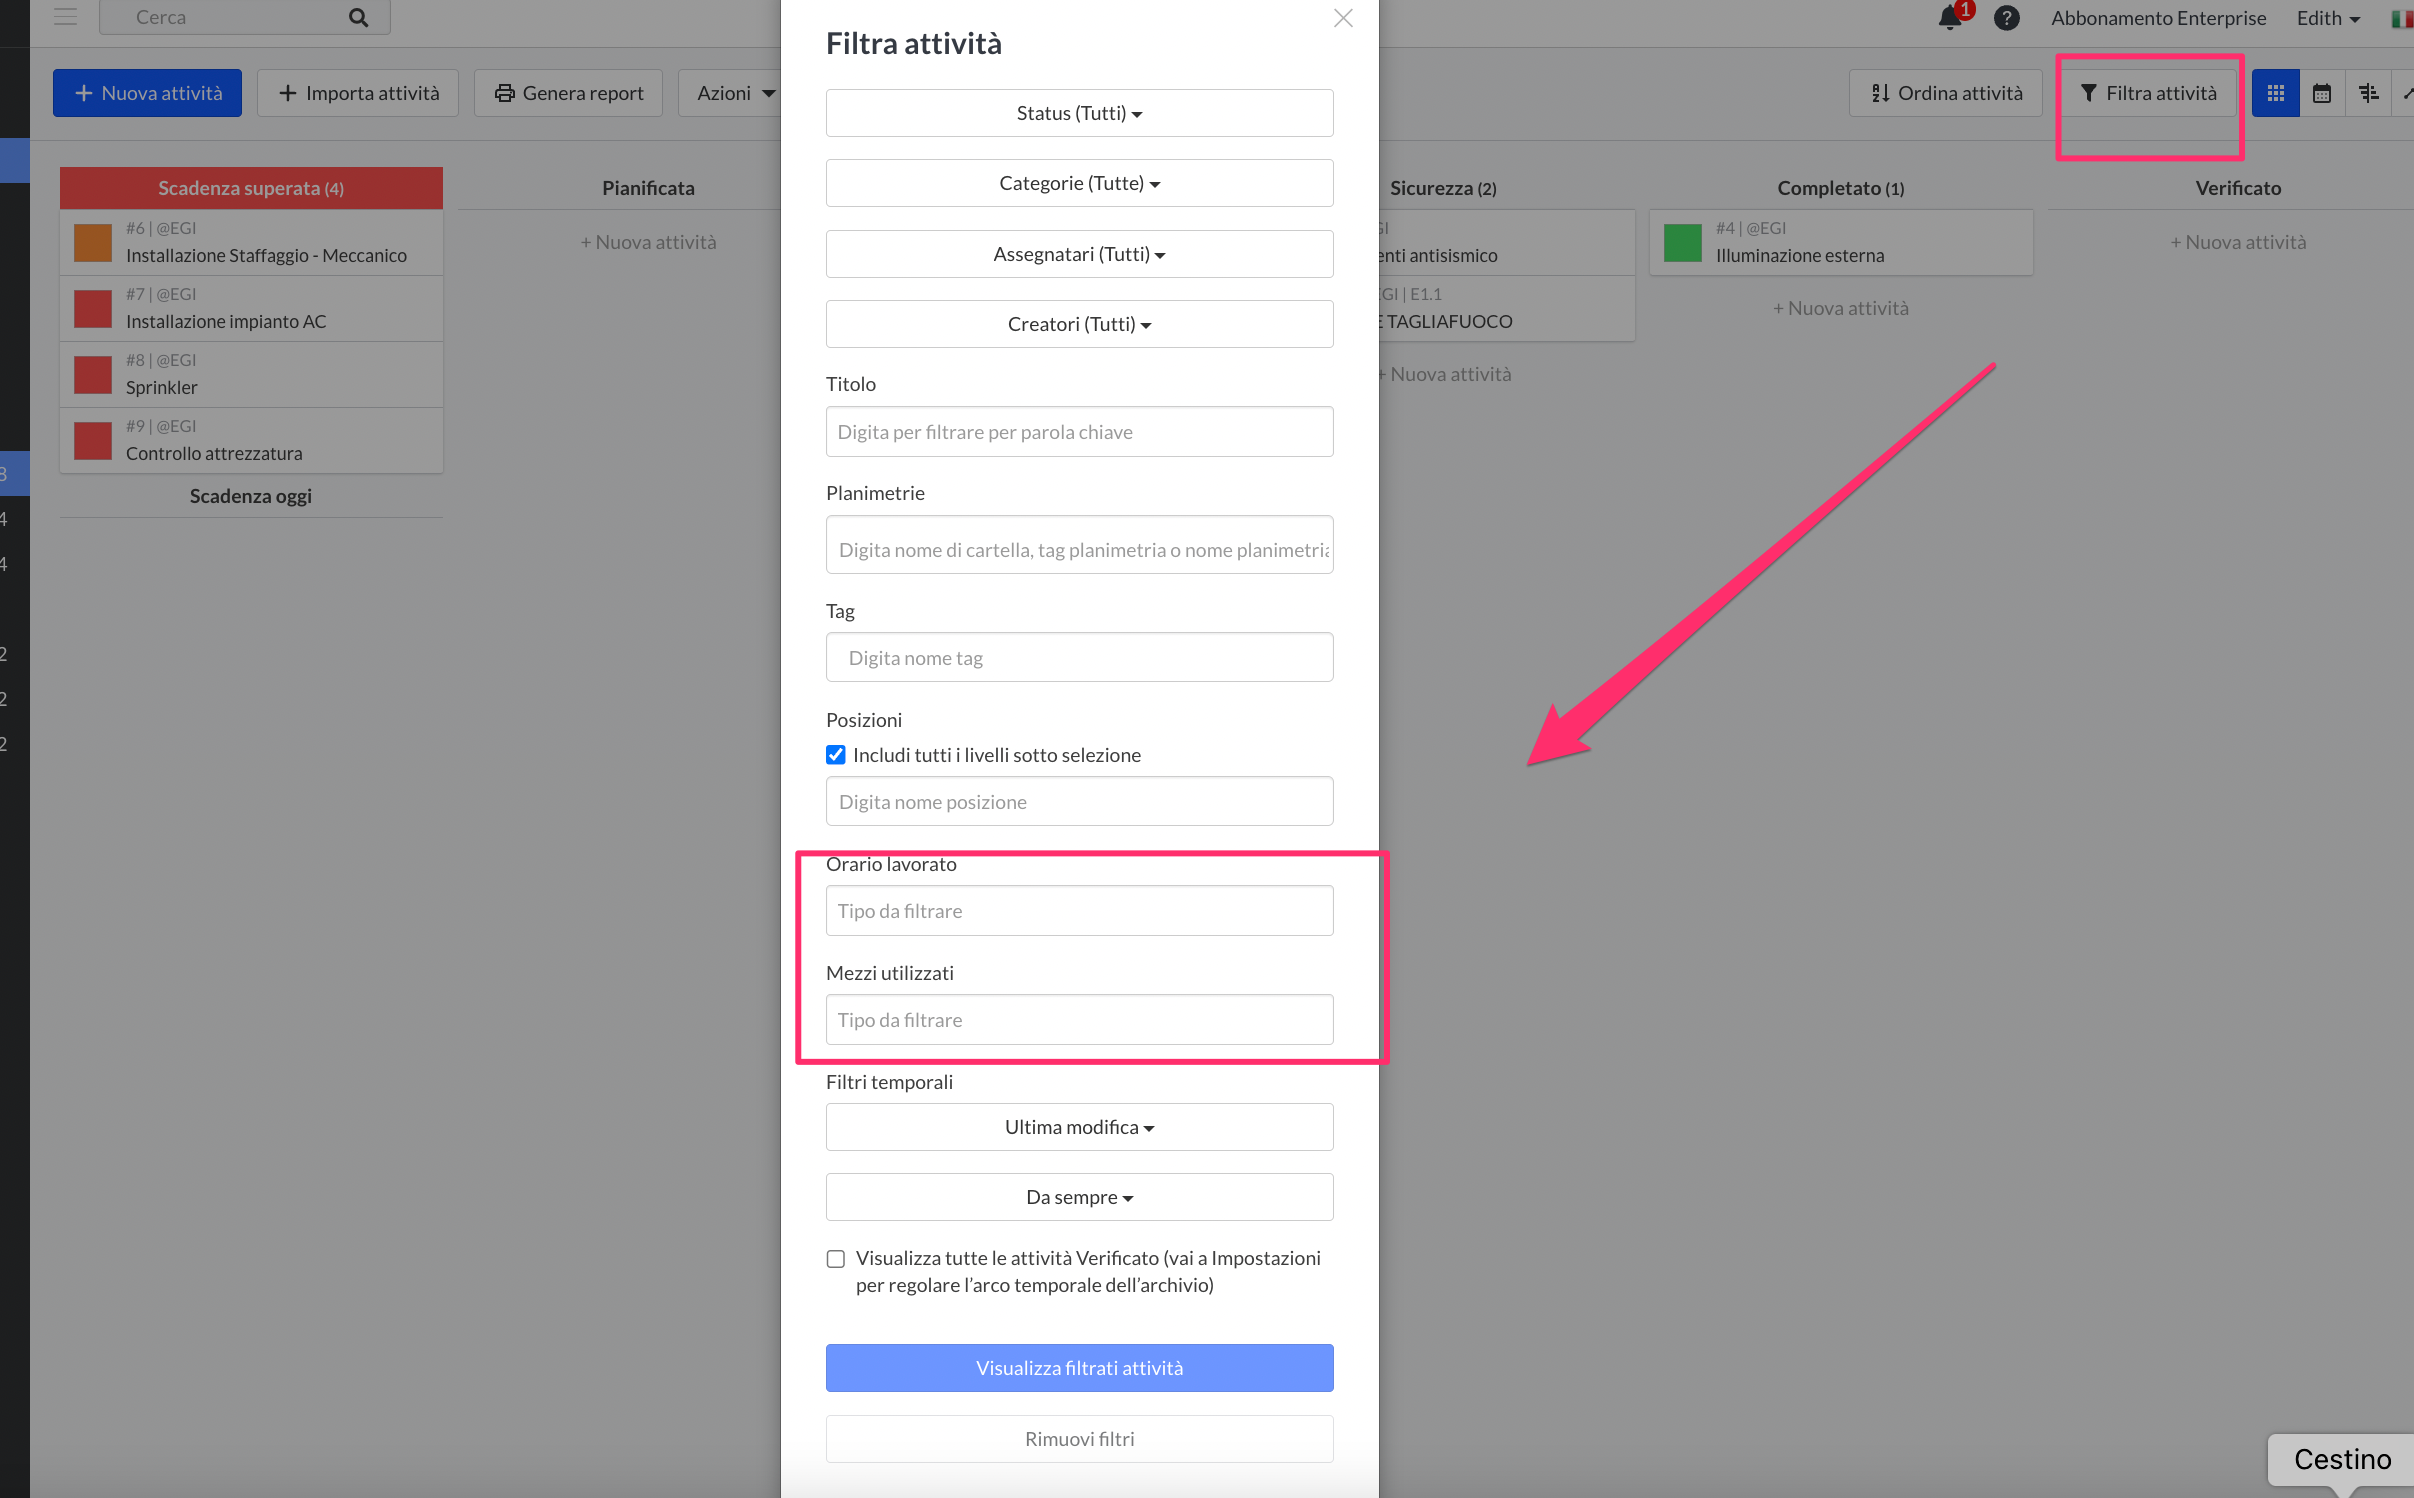
Task: Enable 'Visualizza tutte le attività Verificato' checkbox
Action: pyautogui.click(x=836, y=1259)
